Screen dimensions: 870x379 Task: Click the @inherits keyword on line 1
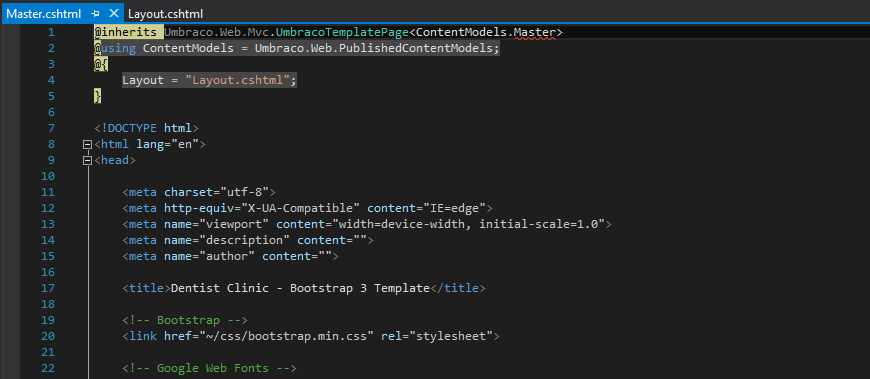pos(125,32)
